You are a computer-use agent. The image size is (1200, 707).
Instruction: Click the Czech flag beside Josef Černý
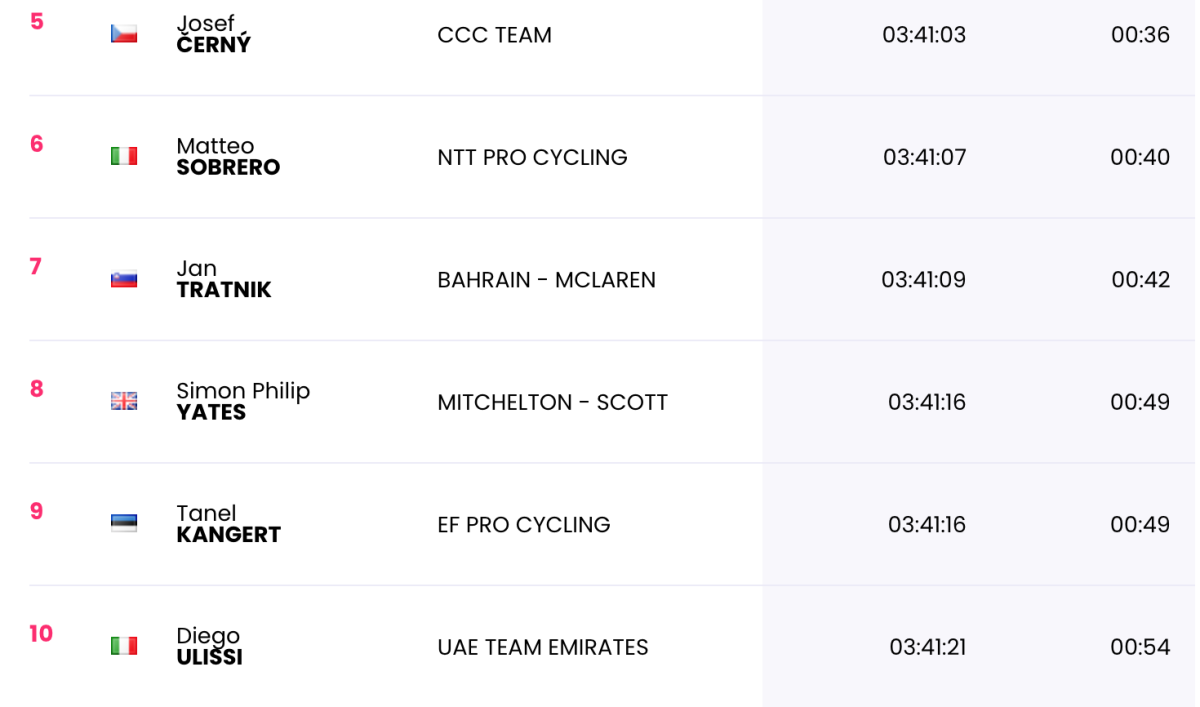124,34
